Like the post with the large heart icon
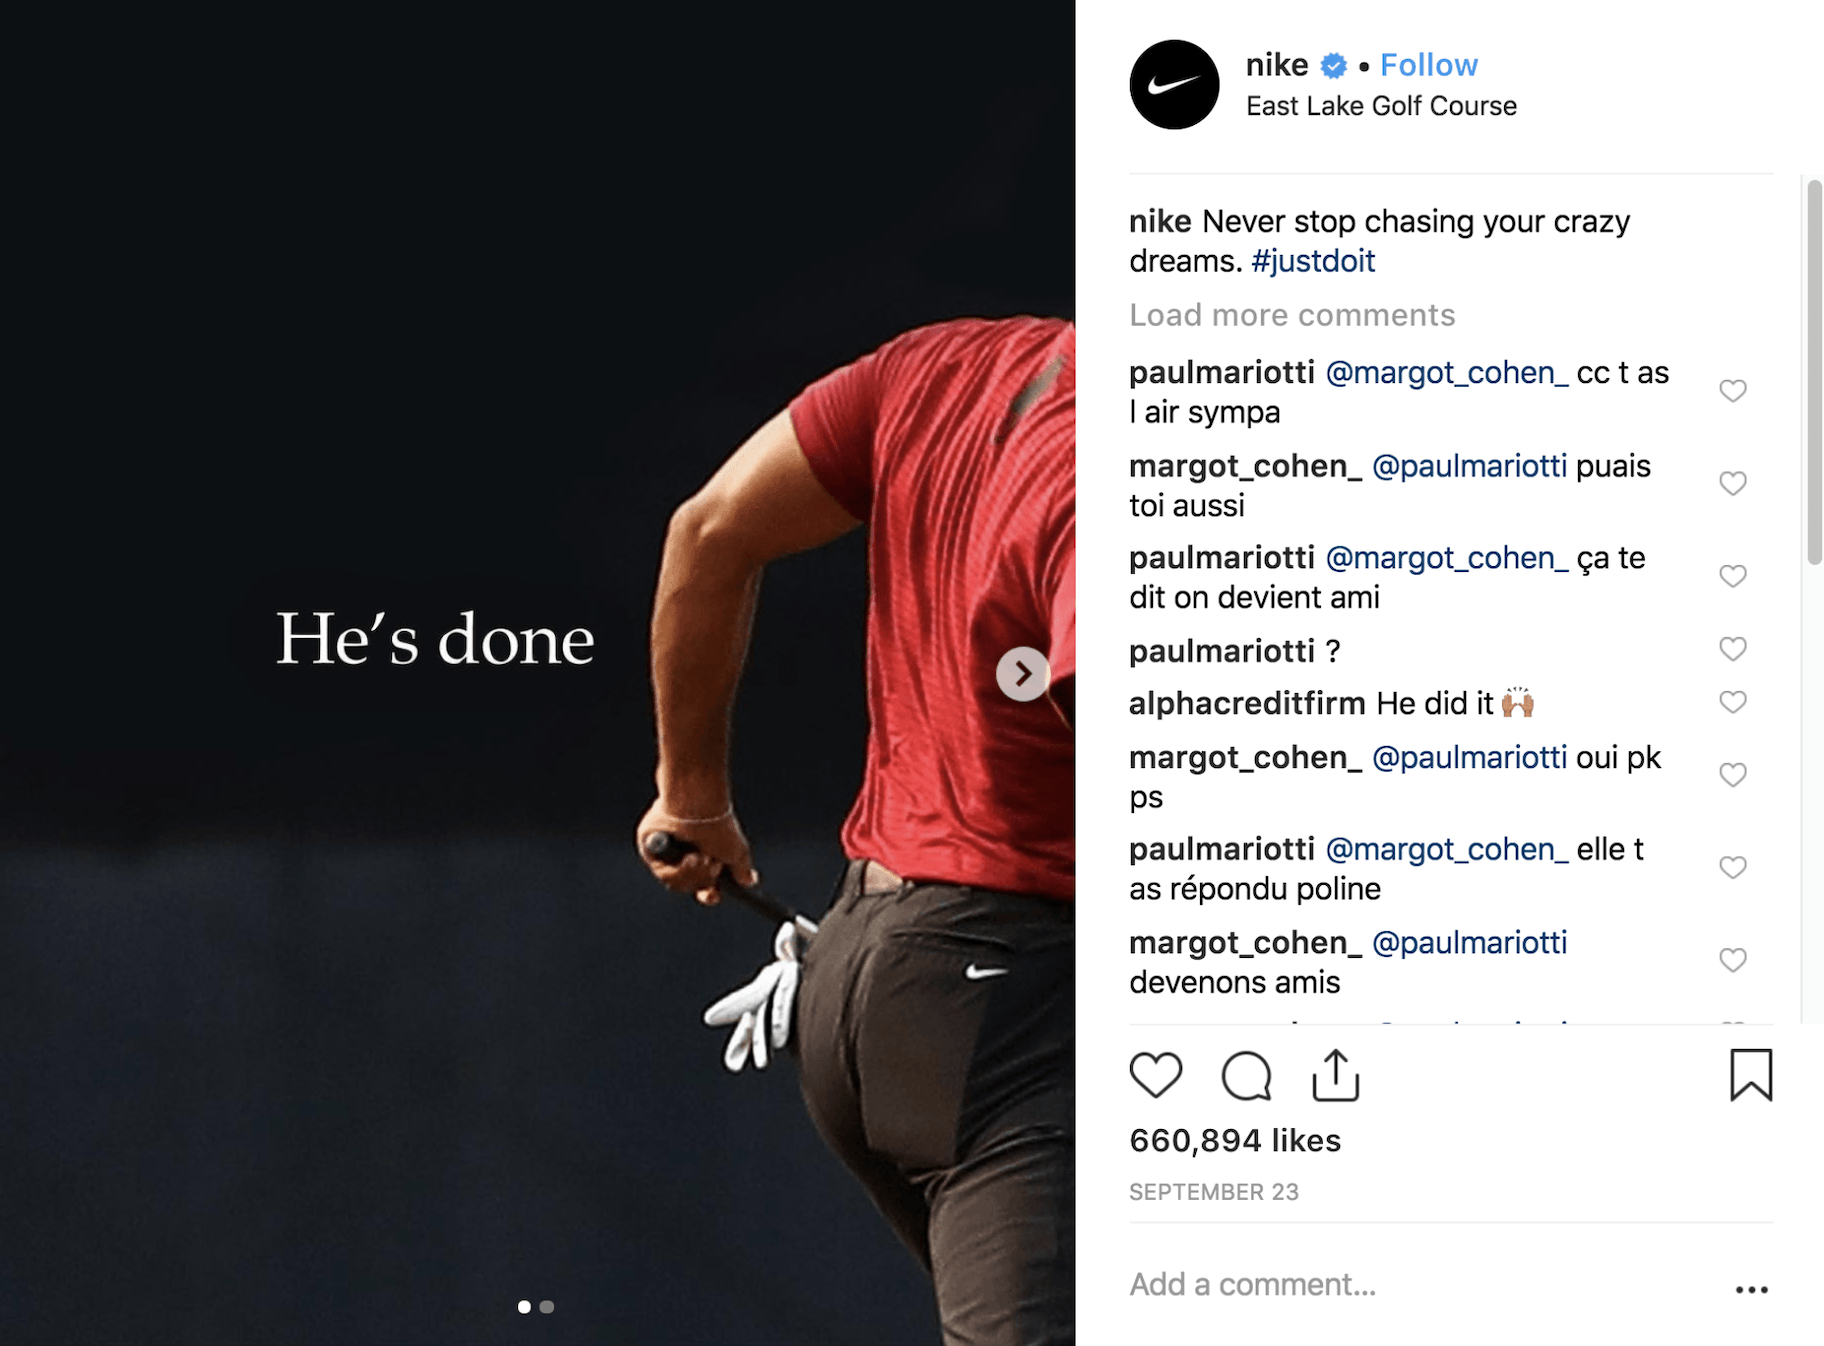The width and height of the screenshot is (1824, 1346). (x=1155, y=1076)
